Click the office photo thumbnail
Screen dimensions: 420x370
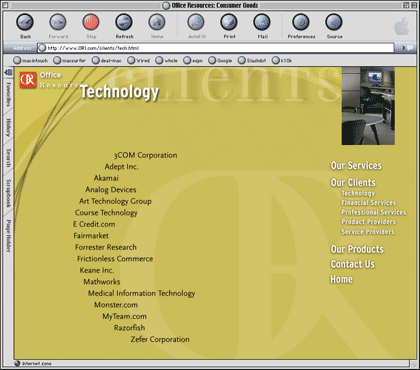pos(368,106)
